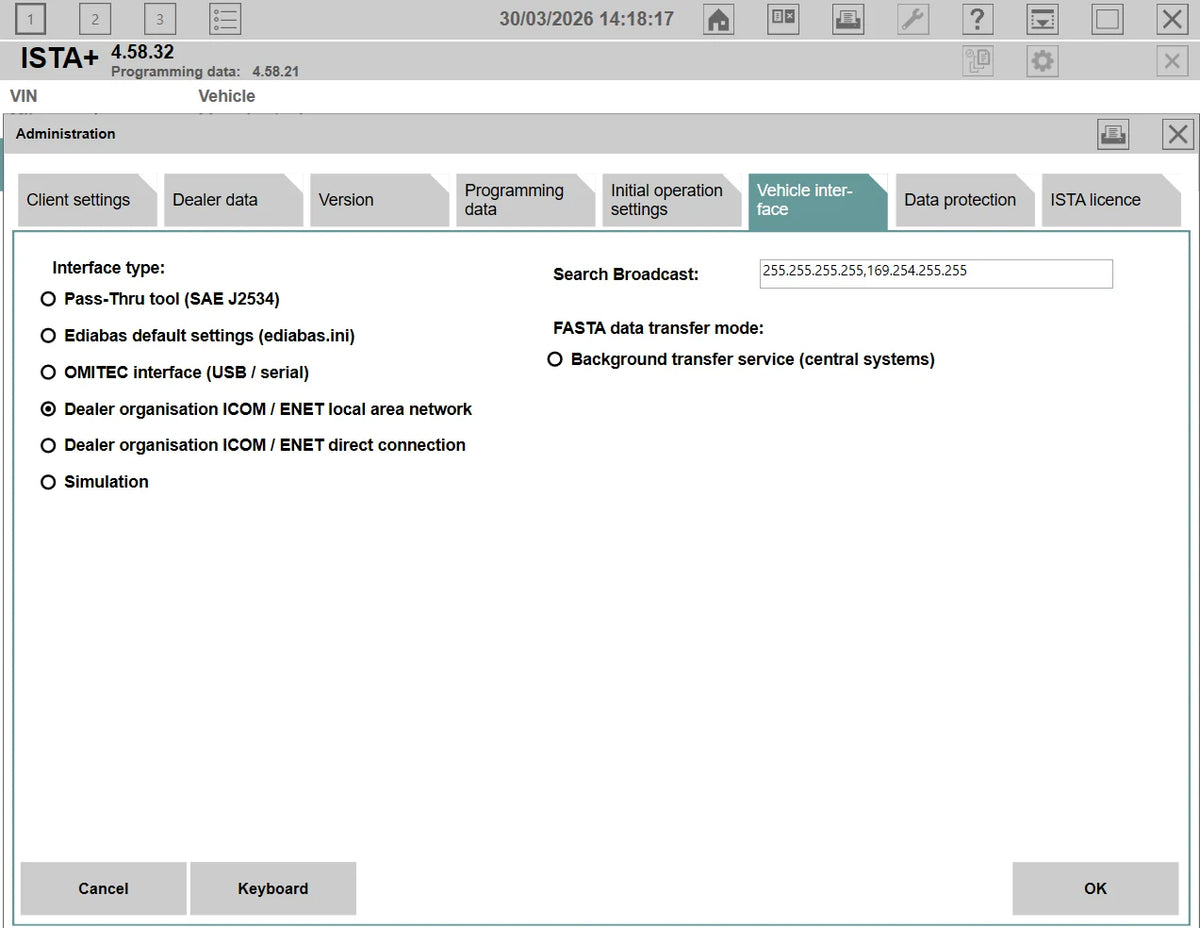Switch to Programming data tab
Screen dimensions: 1200x928
(x=524, y=200)
